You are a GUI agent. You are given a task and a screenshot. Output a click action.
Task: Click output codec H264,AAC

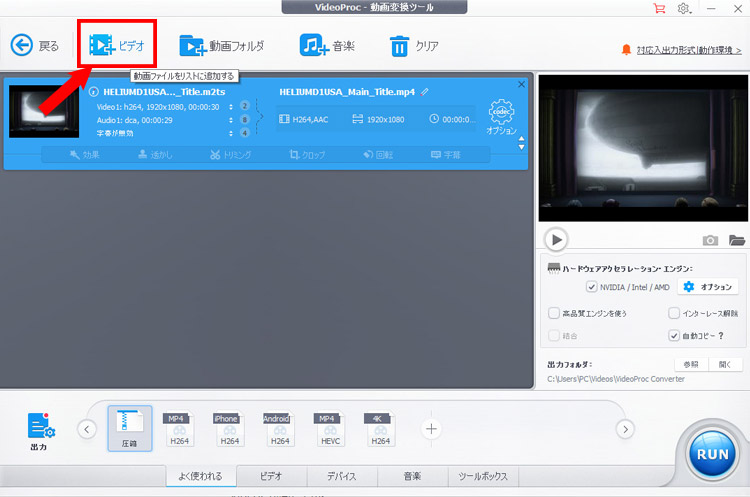point(304,120)
